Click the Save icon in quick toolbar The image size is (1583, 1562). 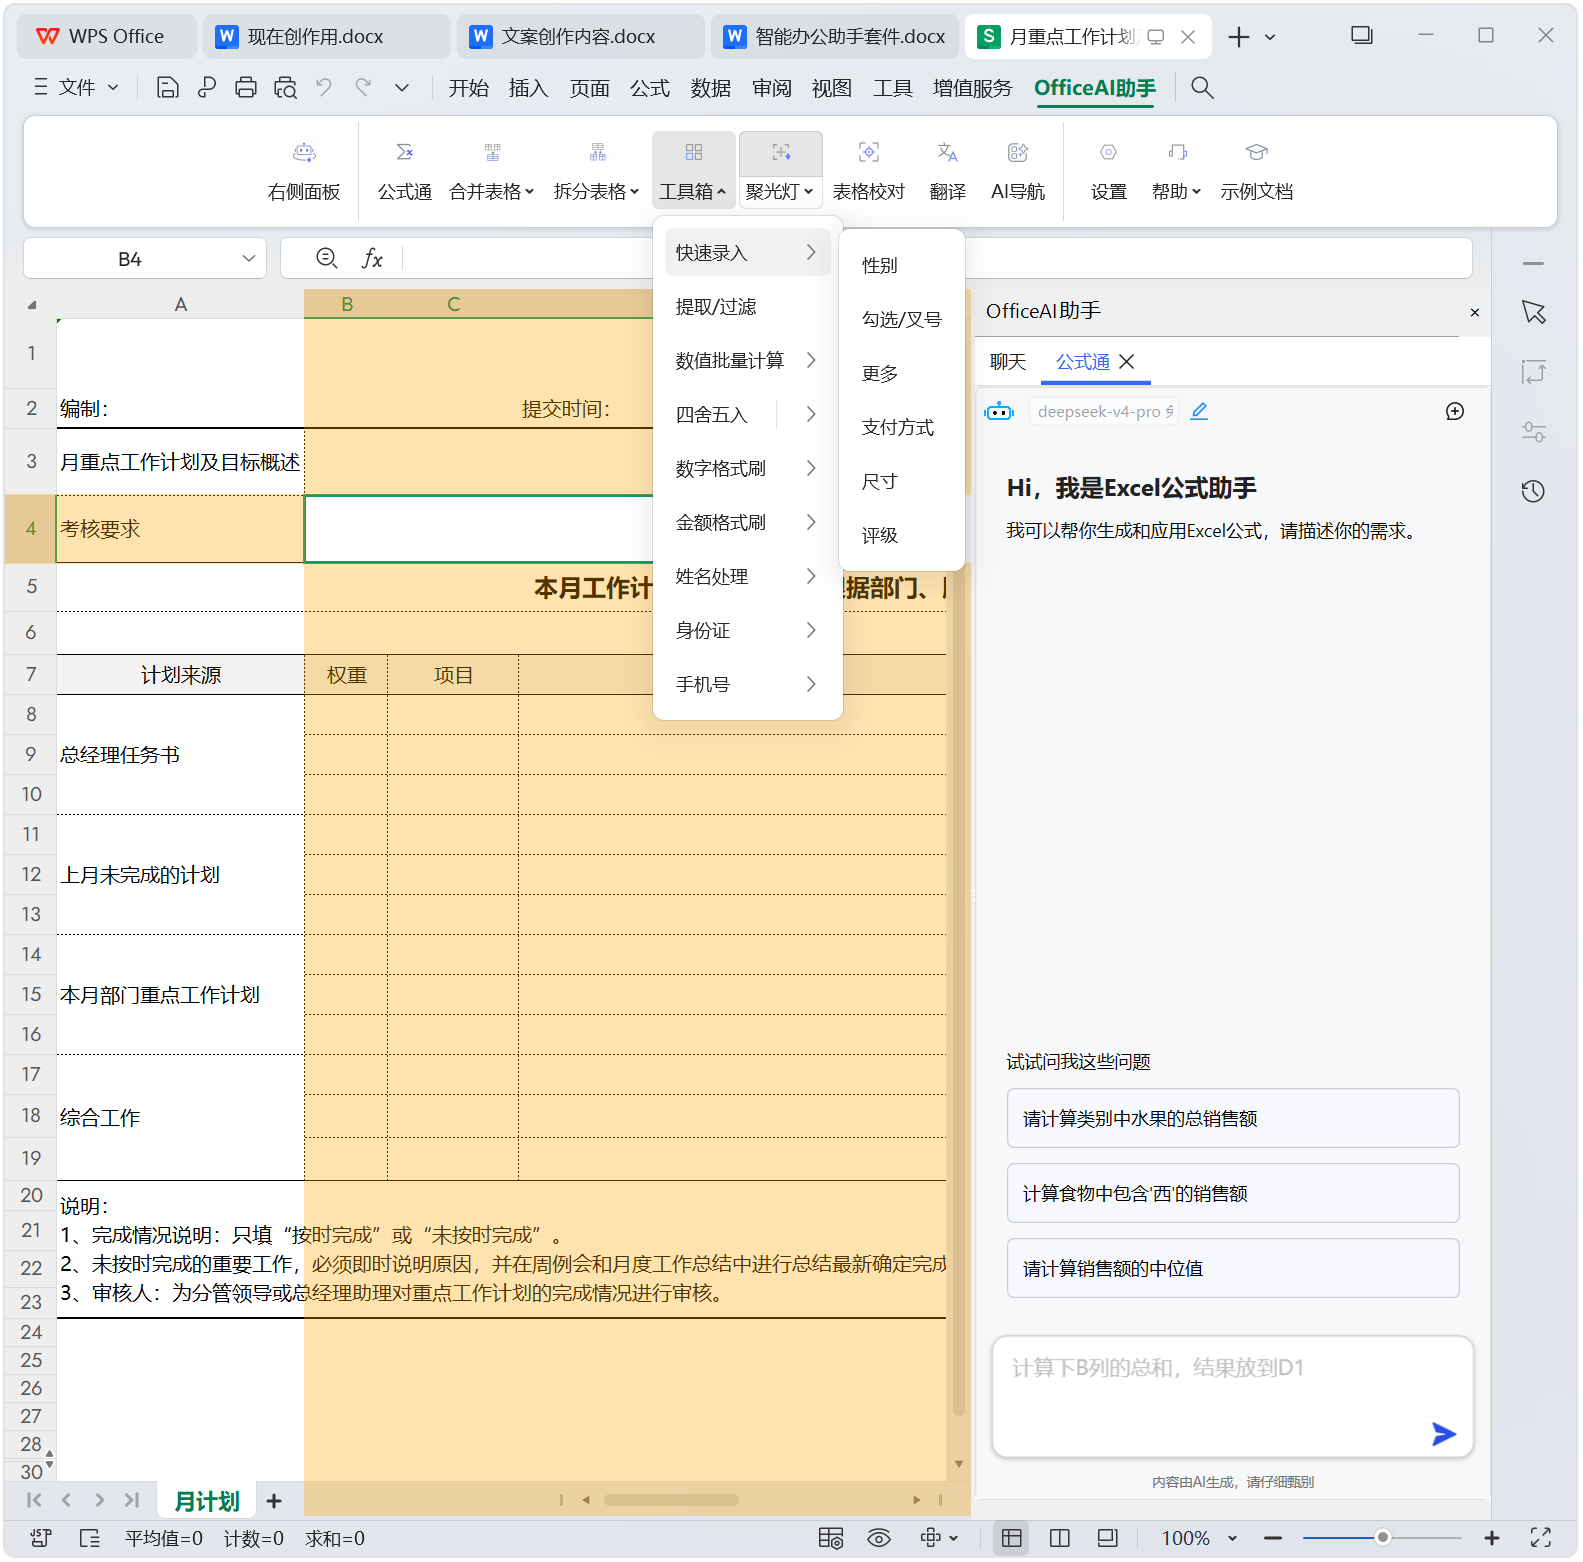click(x=168, y=88)
